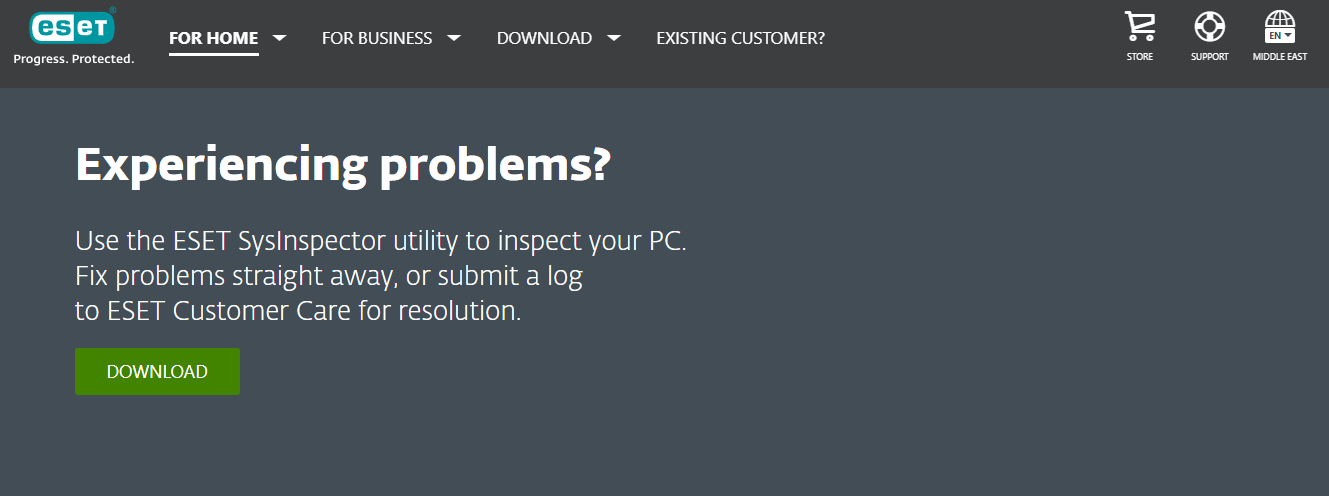Go to the EXISTING CUSTOMER? page
1329x496 pixels.
740,38
